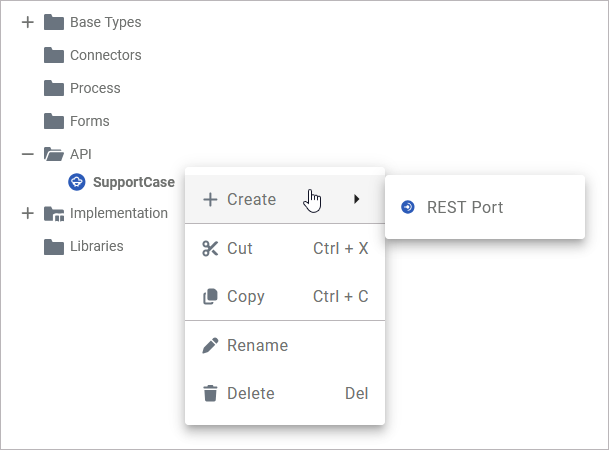Click the trash Delete icon
The height and width of the screenshot is (450, 609).
[210, 394]
